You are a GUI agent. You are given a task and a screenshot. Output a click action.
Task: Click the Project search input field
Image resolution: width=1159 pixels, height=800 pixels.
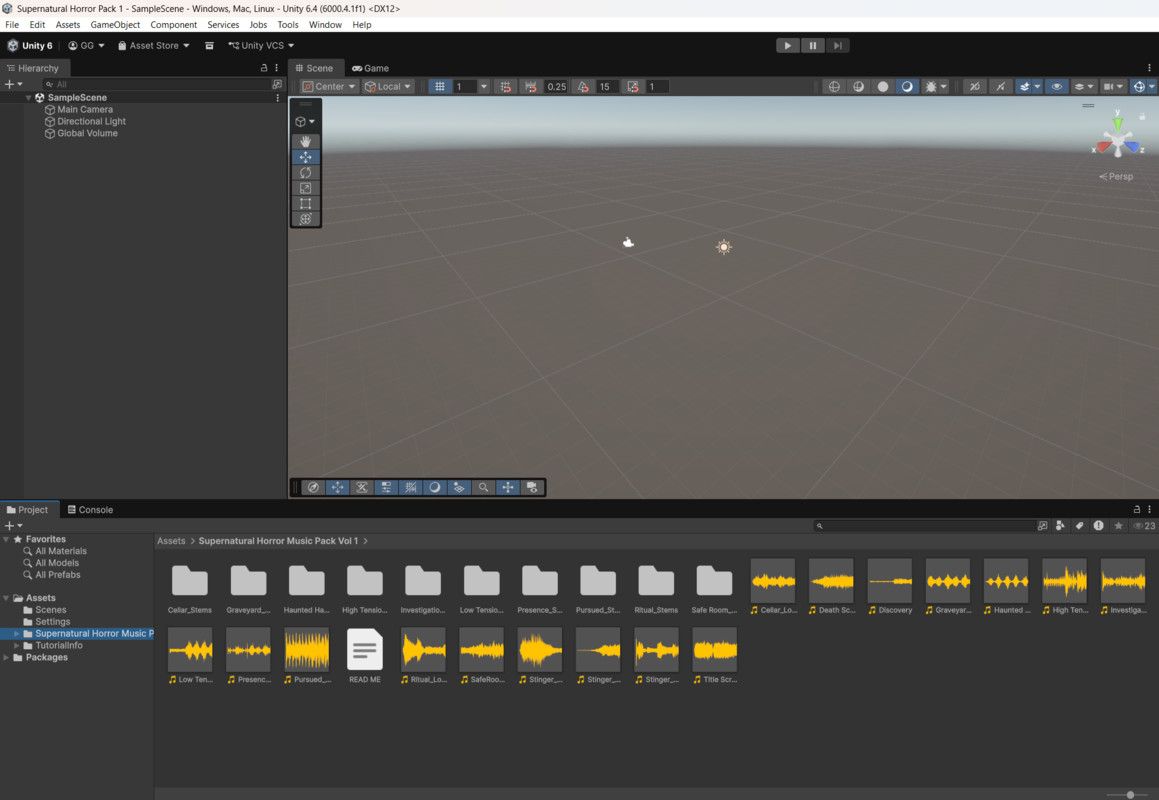click(924, 526)
